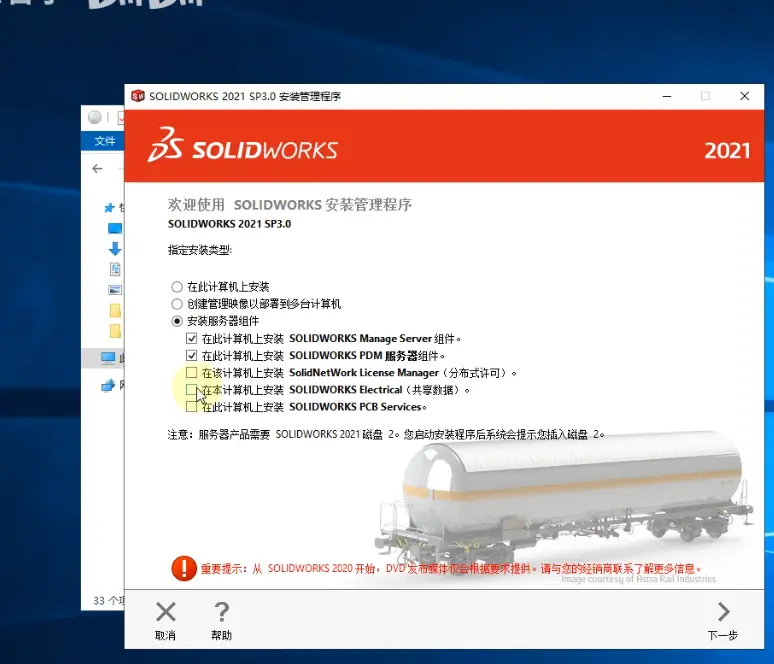Screen dimensions: 774x664
Task: Enable SolidNetWork License Manager checkbox
Action: click(192, 372)
